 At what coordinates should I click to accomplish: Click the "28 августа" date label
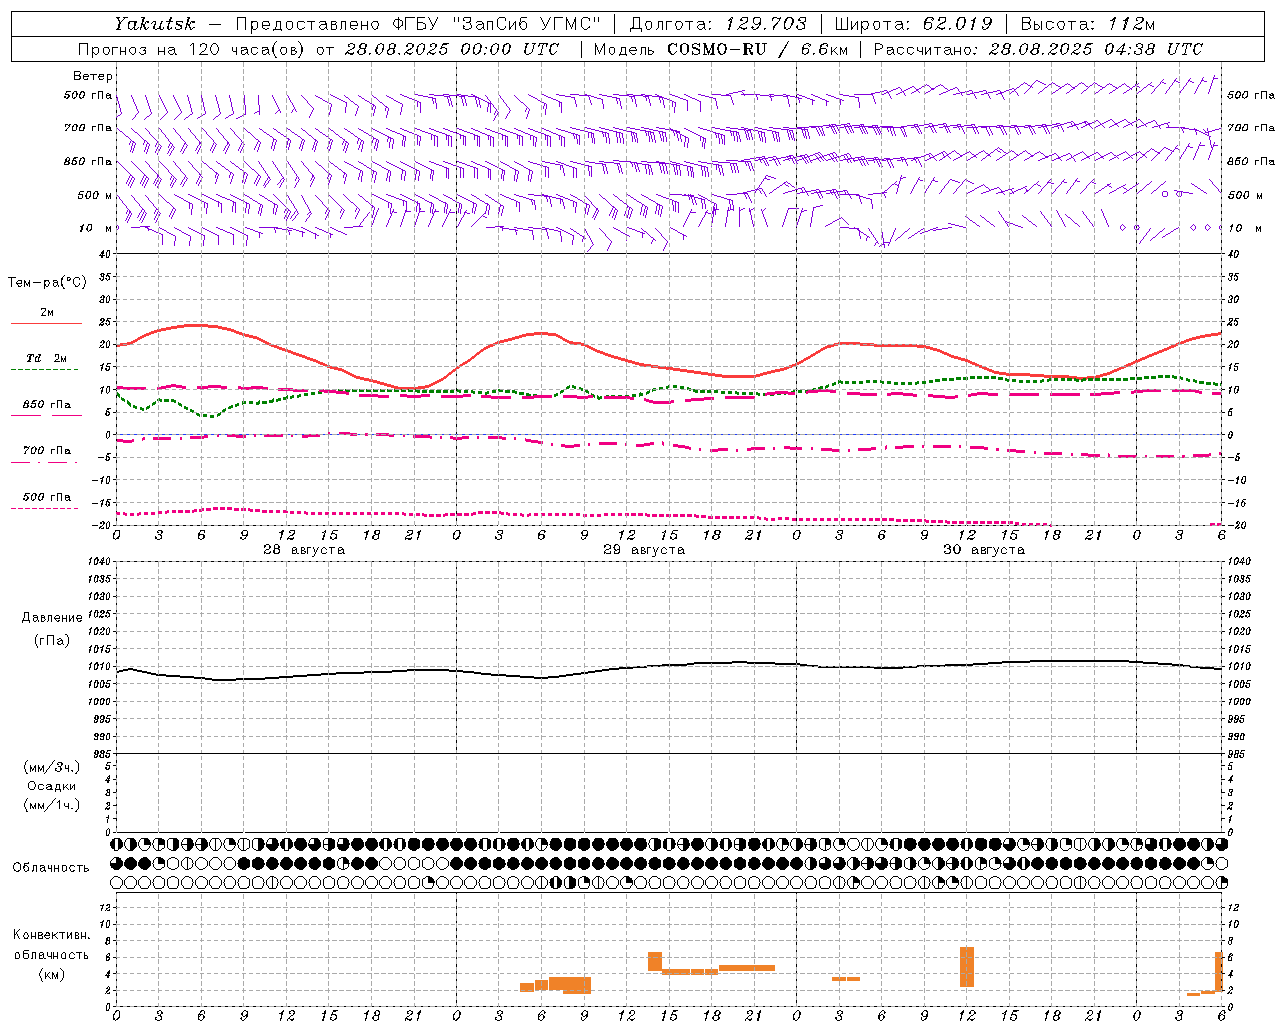coord(304,550)
